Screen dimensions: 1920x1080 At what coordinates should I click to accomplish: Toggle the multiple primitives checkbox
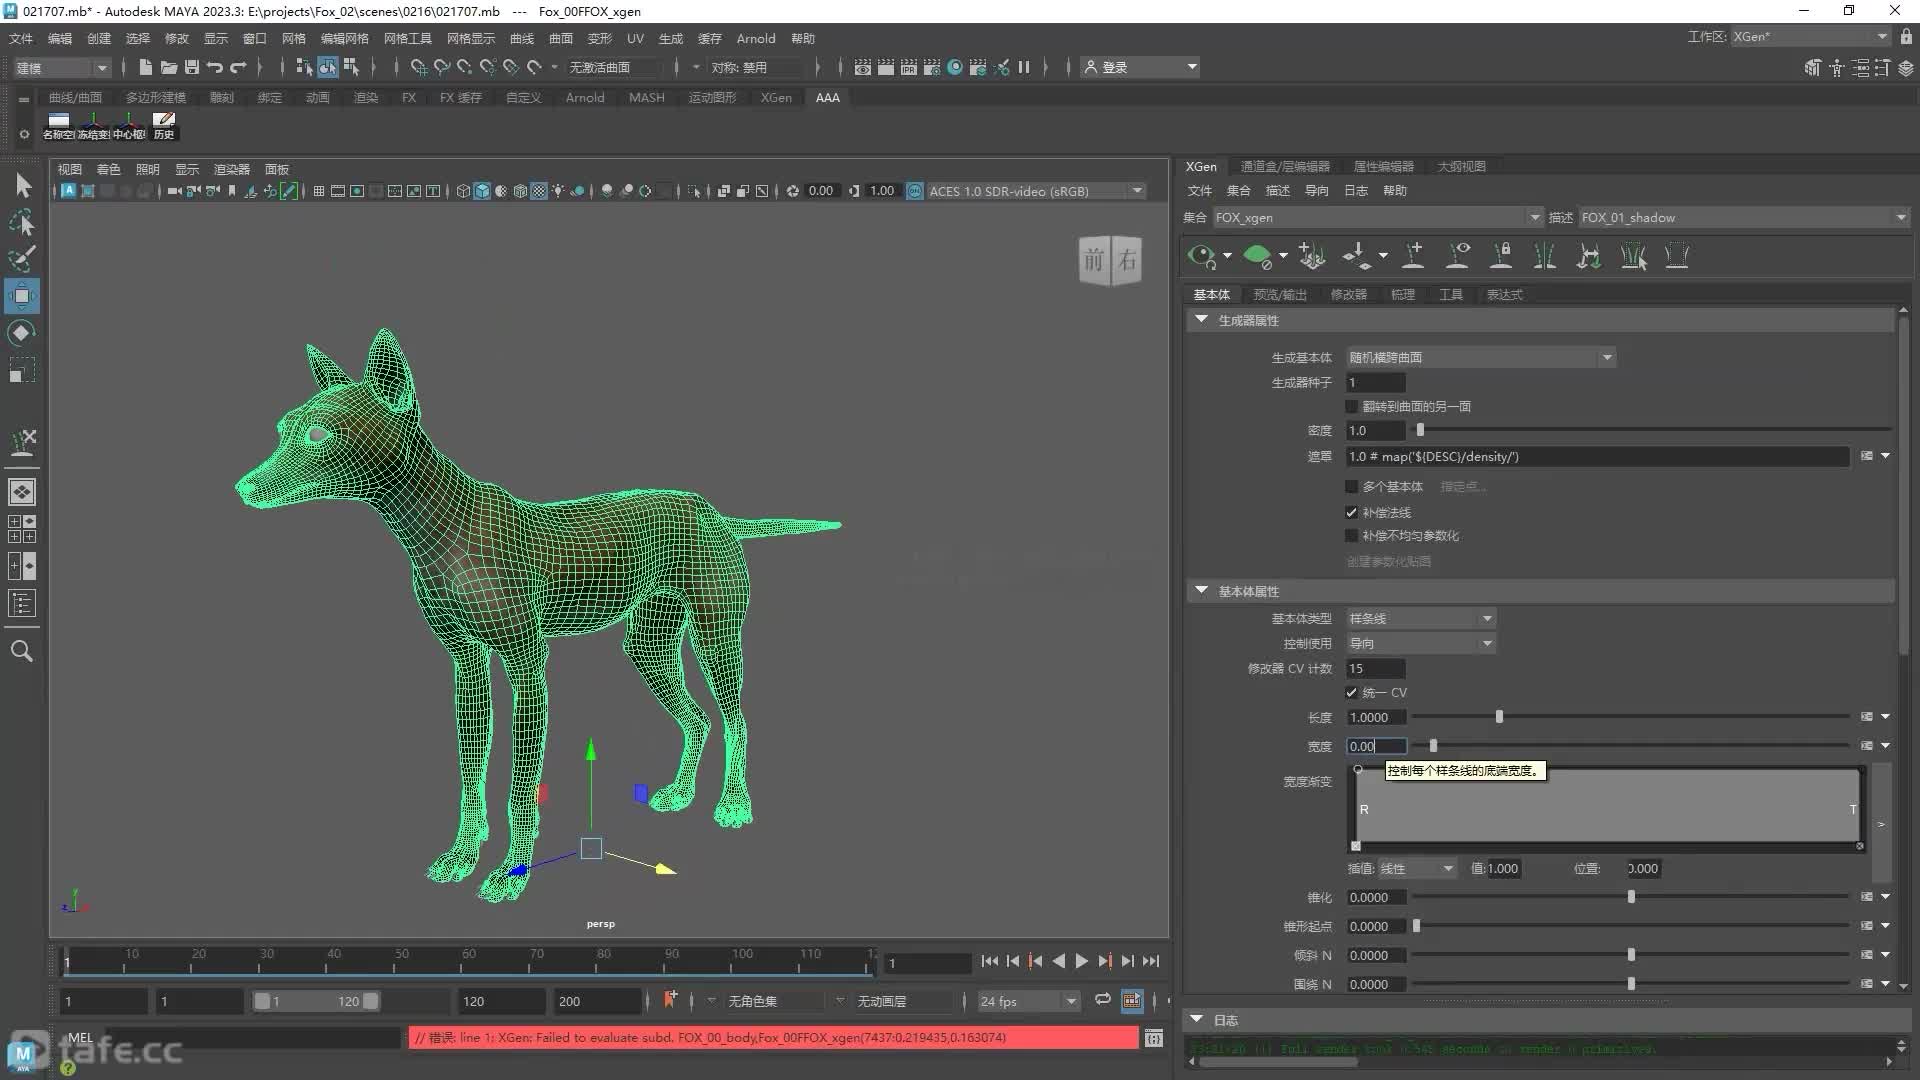[1352, 487]
